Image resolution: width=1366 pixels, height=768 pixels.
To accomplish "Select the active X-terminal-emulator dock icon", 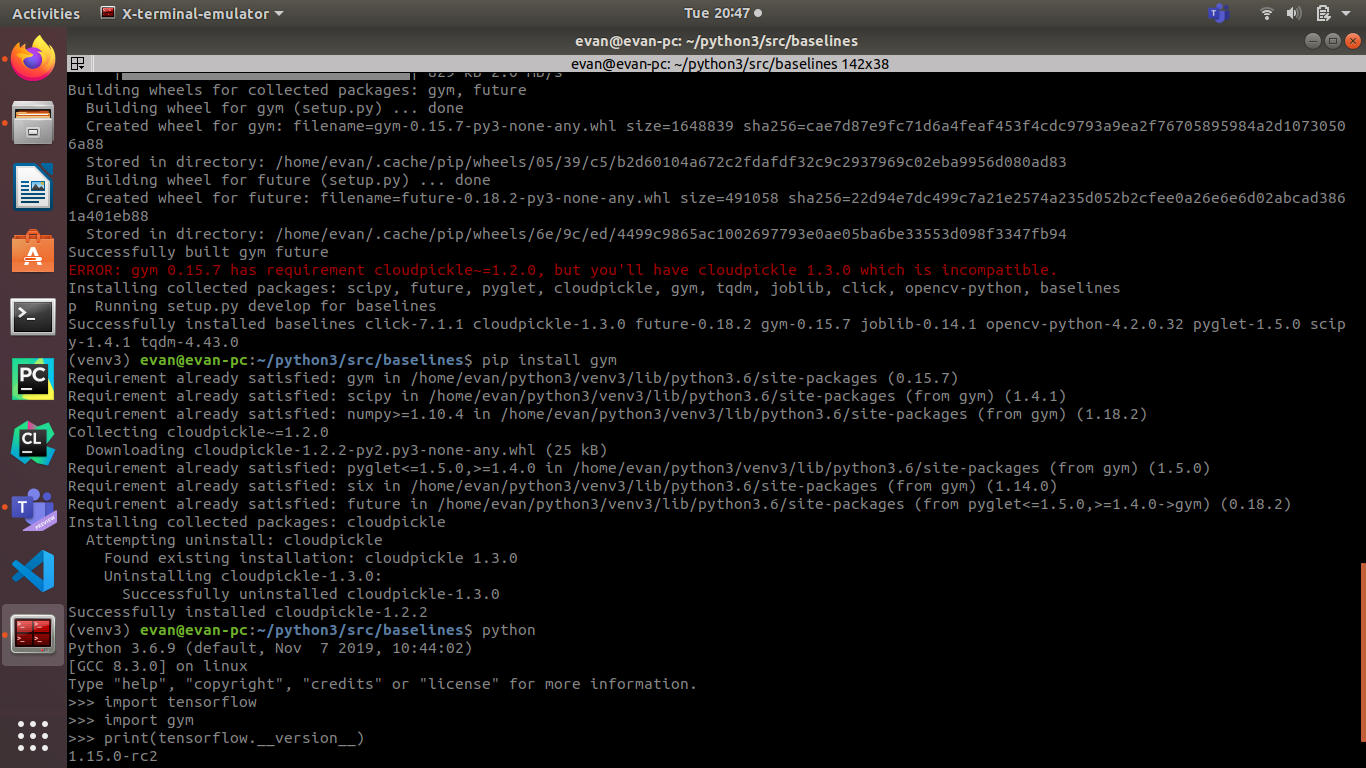I will (x=33, y=634).
